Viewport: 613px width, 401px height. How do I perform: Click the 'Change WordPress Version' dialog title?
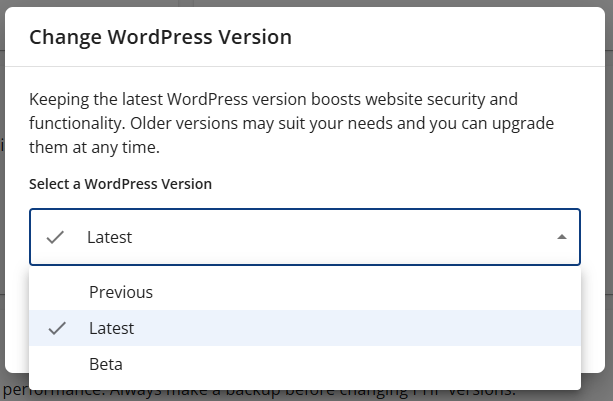[160, 38]
